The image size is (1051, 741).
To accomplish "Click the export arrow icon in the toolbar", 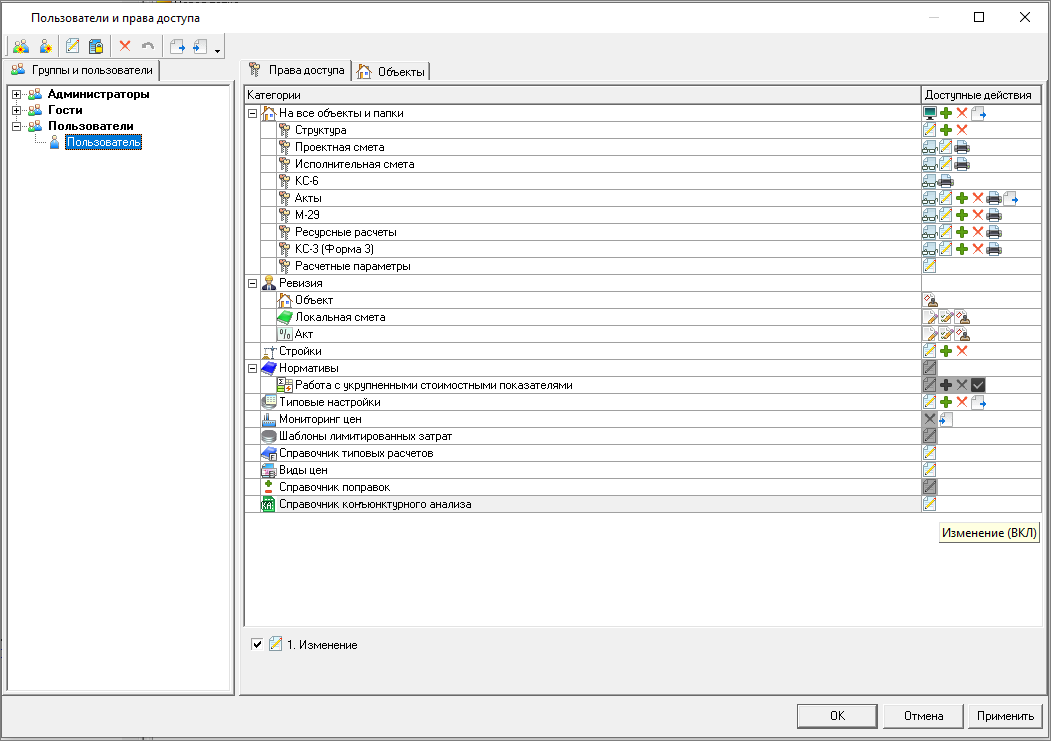I will pos(177,46).
